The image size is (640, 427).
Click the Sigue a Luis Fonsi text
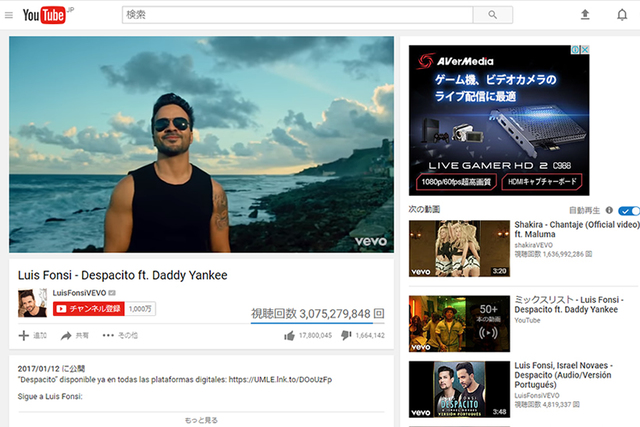(x=50, y=396)
